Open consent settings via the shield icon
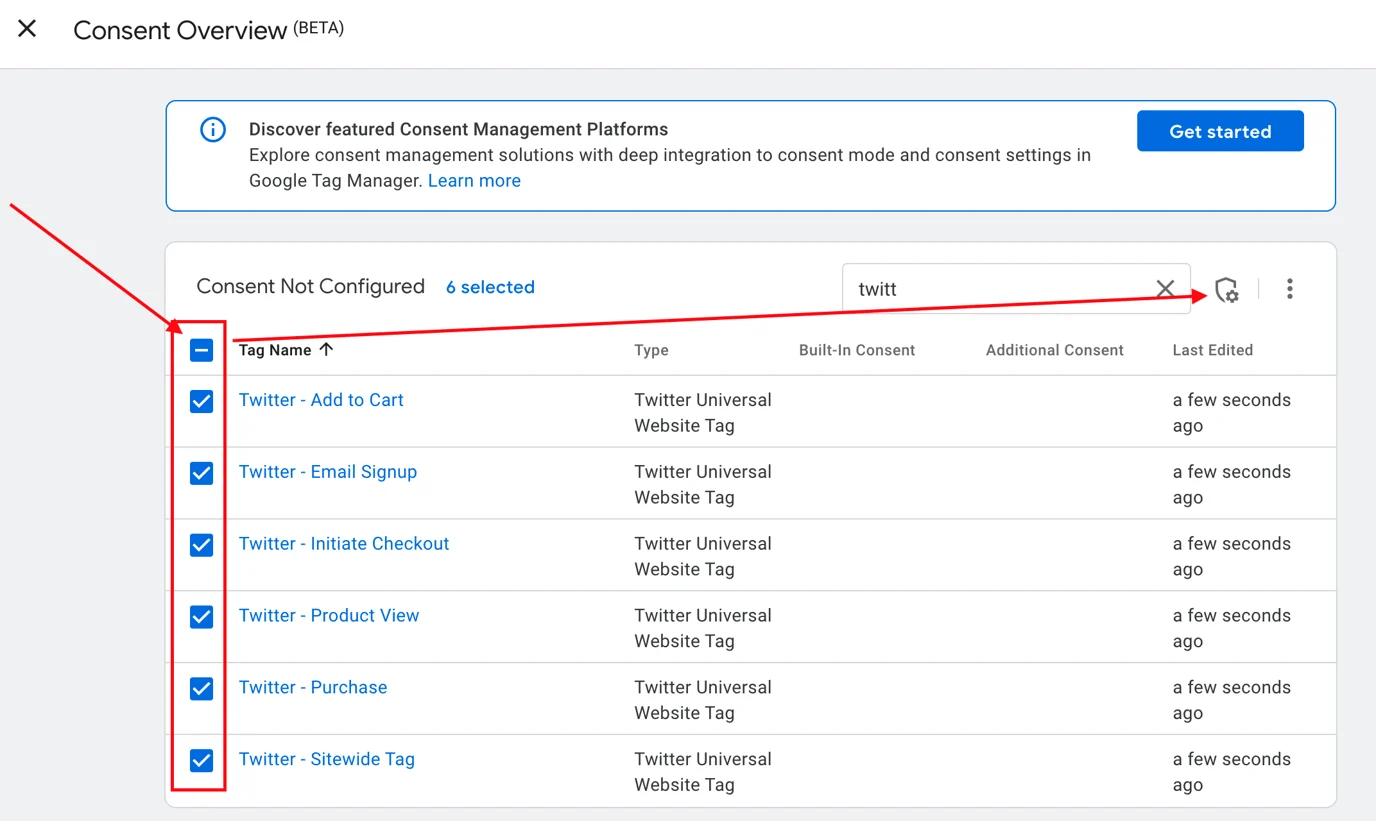Screen dimensions: 1376x821 point(1227,289)
